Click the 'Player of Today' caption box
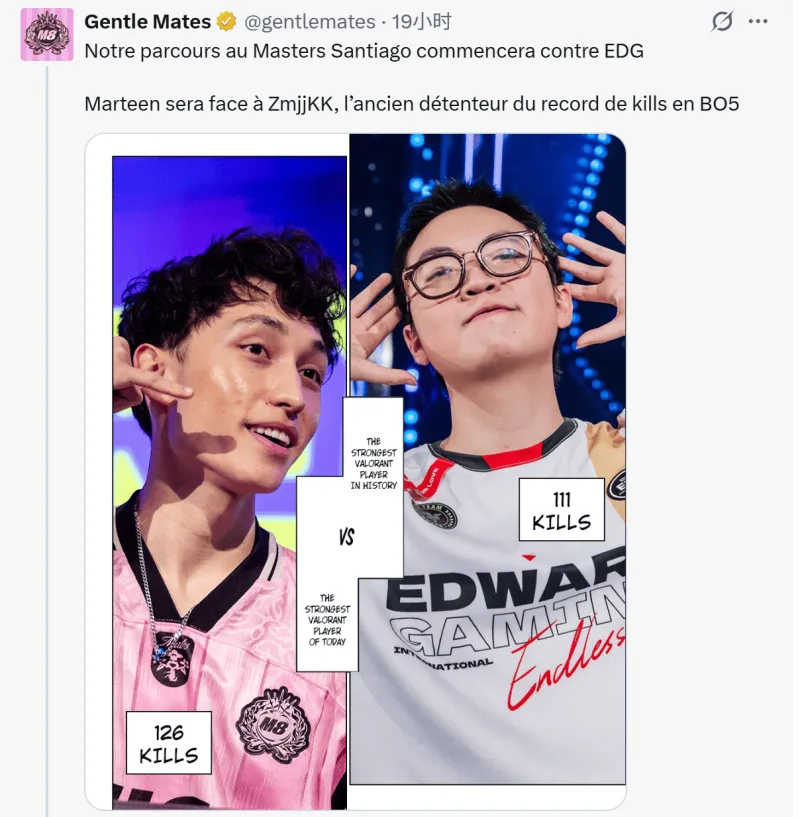Viewport: 800px width, 817px height. point(327,620)
